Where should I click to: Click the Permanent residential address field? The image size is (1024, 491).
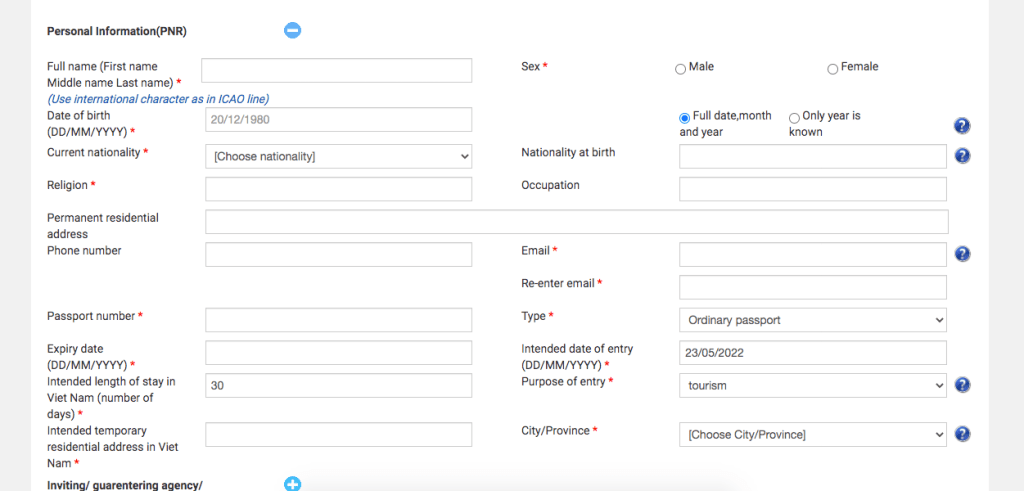[x=576, y=222]
